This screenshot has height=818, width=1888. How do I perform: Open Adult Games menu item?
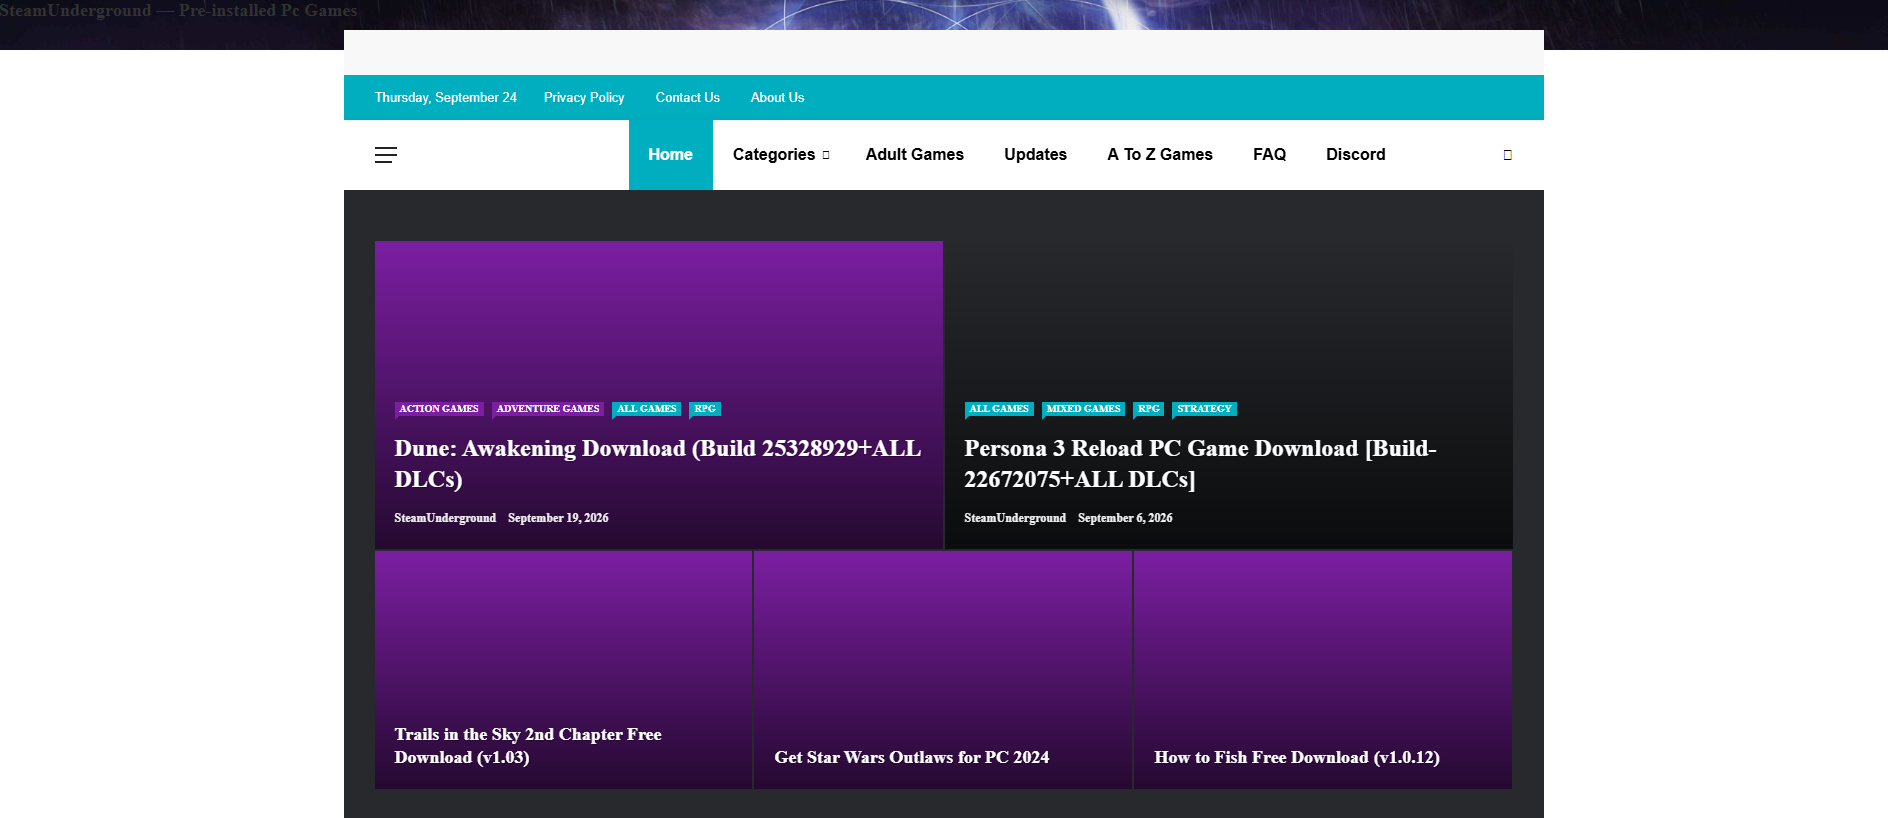coord(914,155)
